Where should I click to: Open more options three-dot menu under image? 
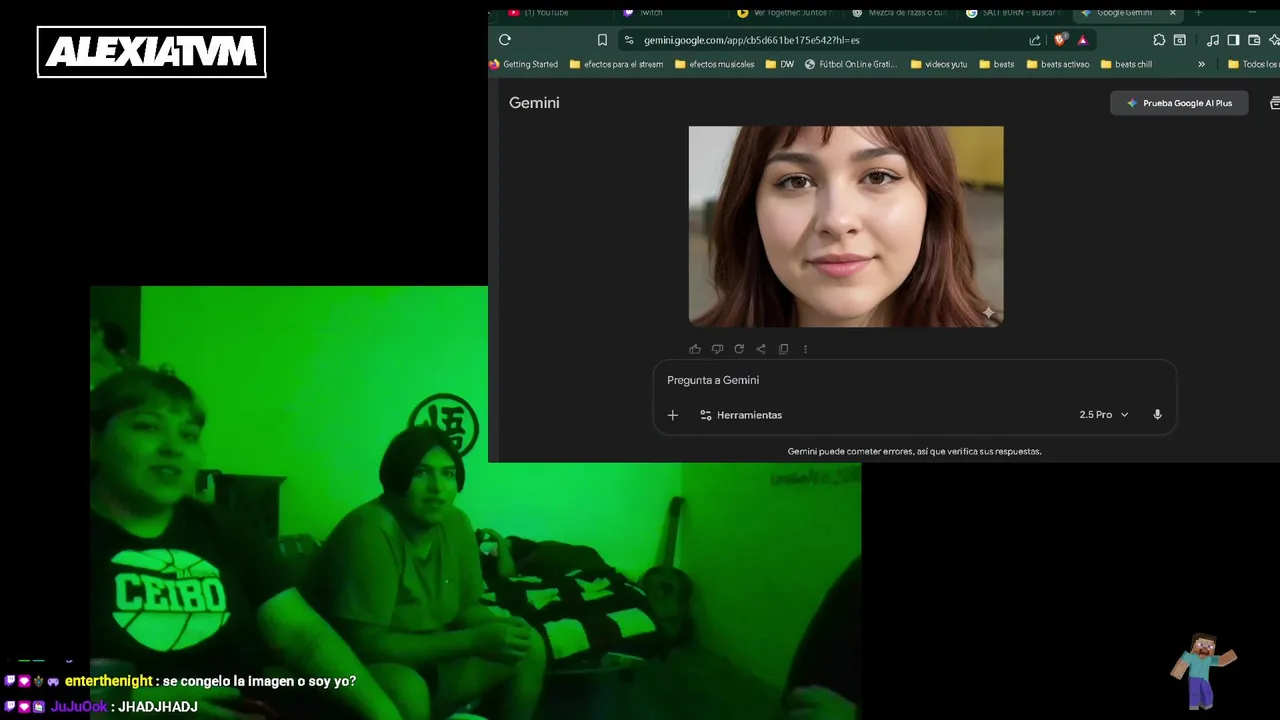click(805, 349)
